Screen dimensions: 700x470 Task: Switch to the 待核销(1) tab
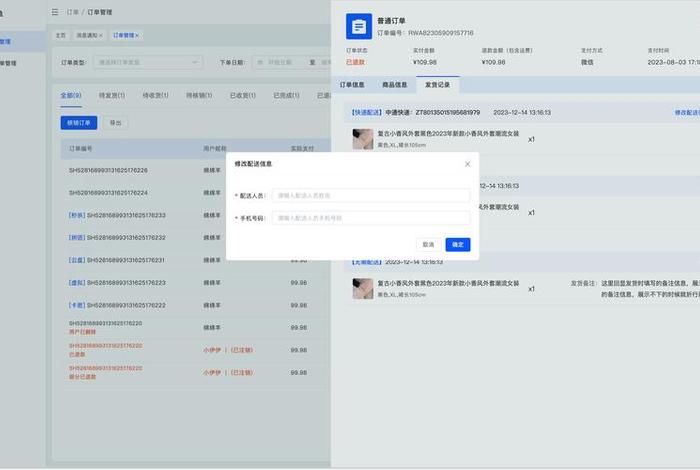pos(199,96)
